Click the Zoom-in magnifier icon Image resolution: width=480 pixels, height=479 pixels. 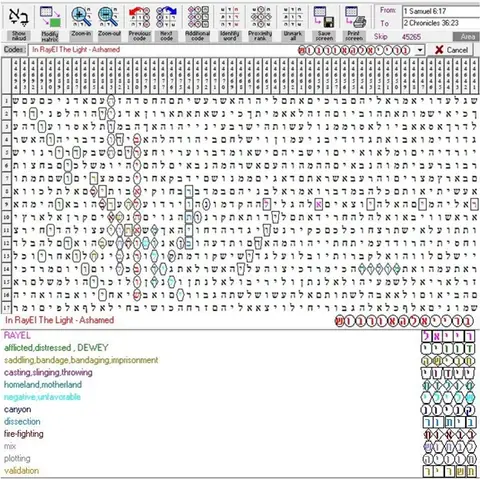point(81,17)
